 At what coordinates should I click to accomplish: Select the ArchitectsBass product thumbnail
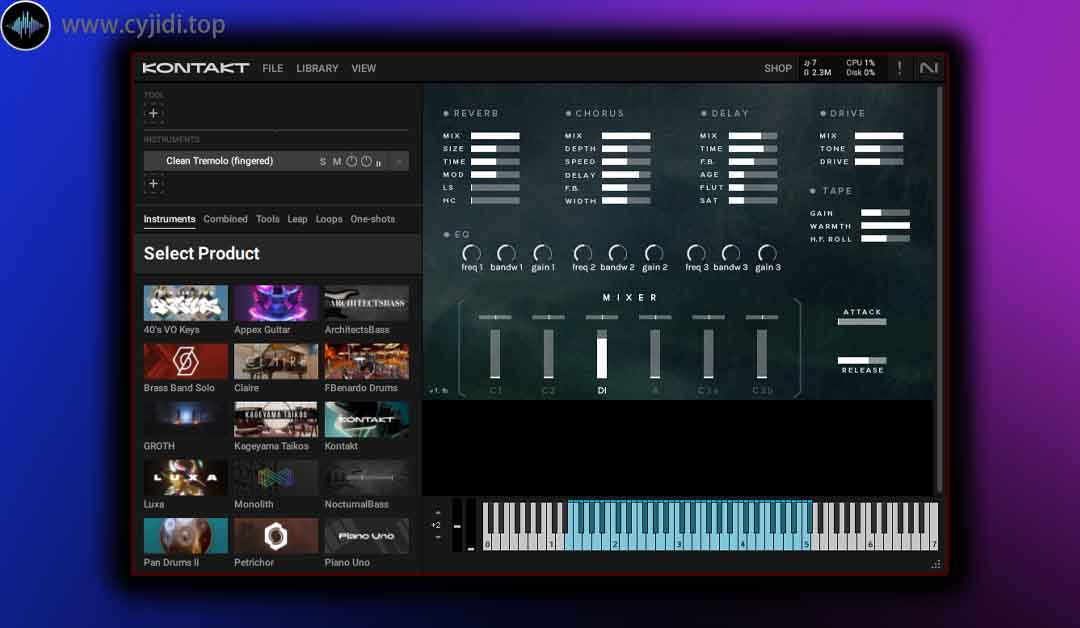click(366, 303)
